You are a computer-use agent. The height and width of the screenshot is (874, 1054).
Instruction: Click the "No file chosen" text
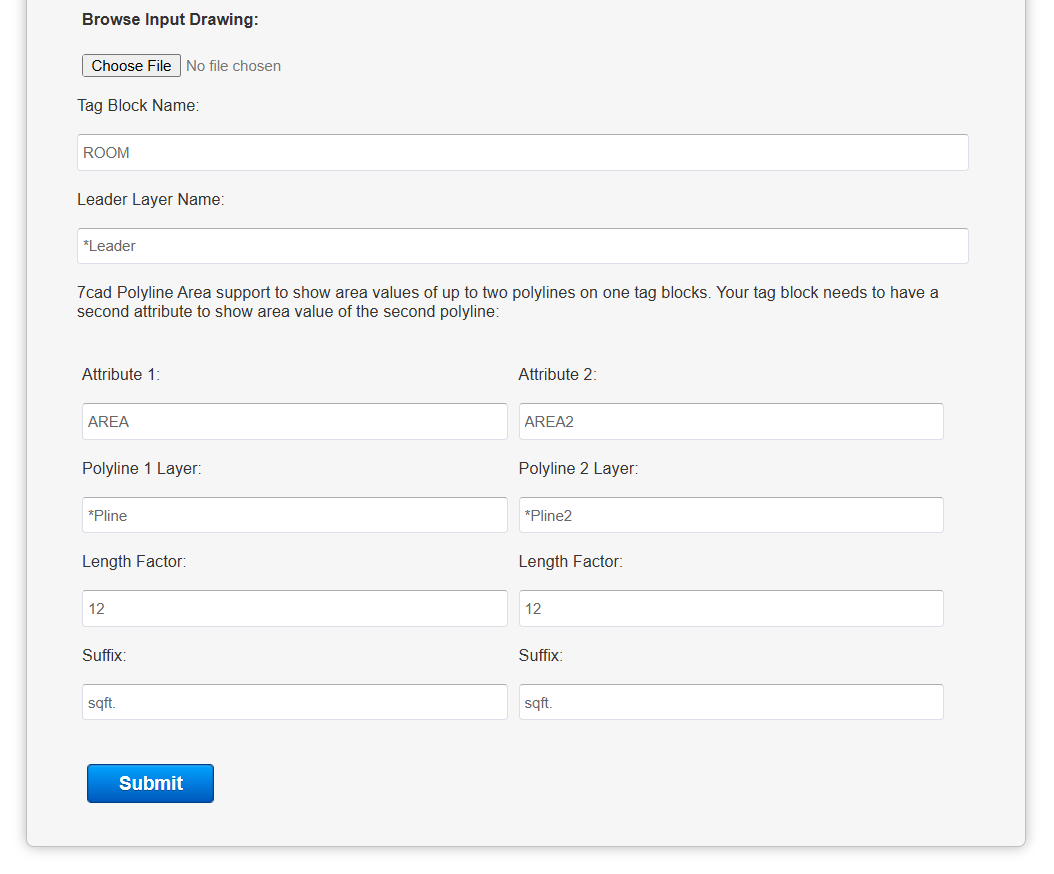(233, 66)
